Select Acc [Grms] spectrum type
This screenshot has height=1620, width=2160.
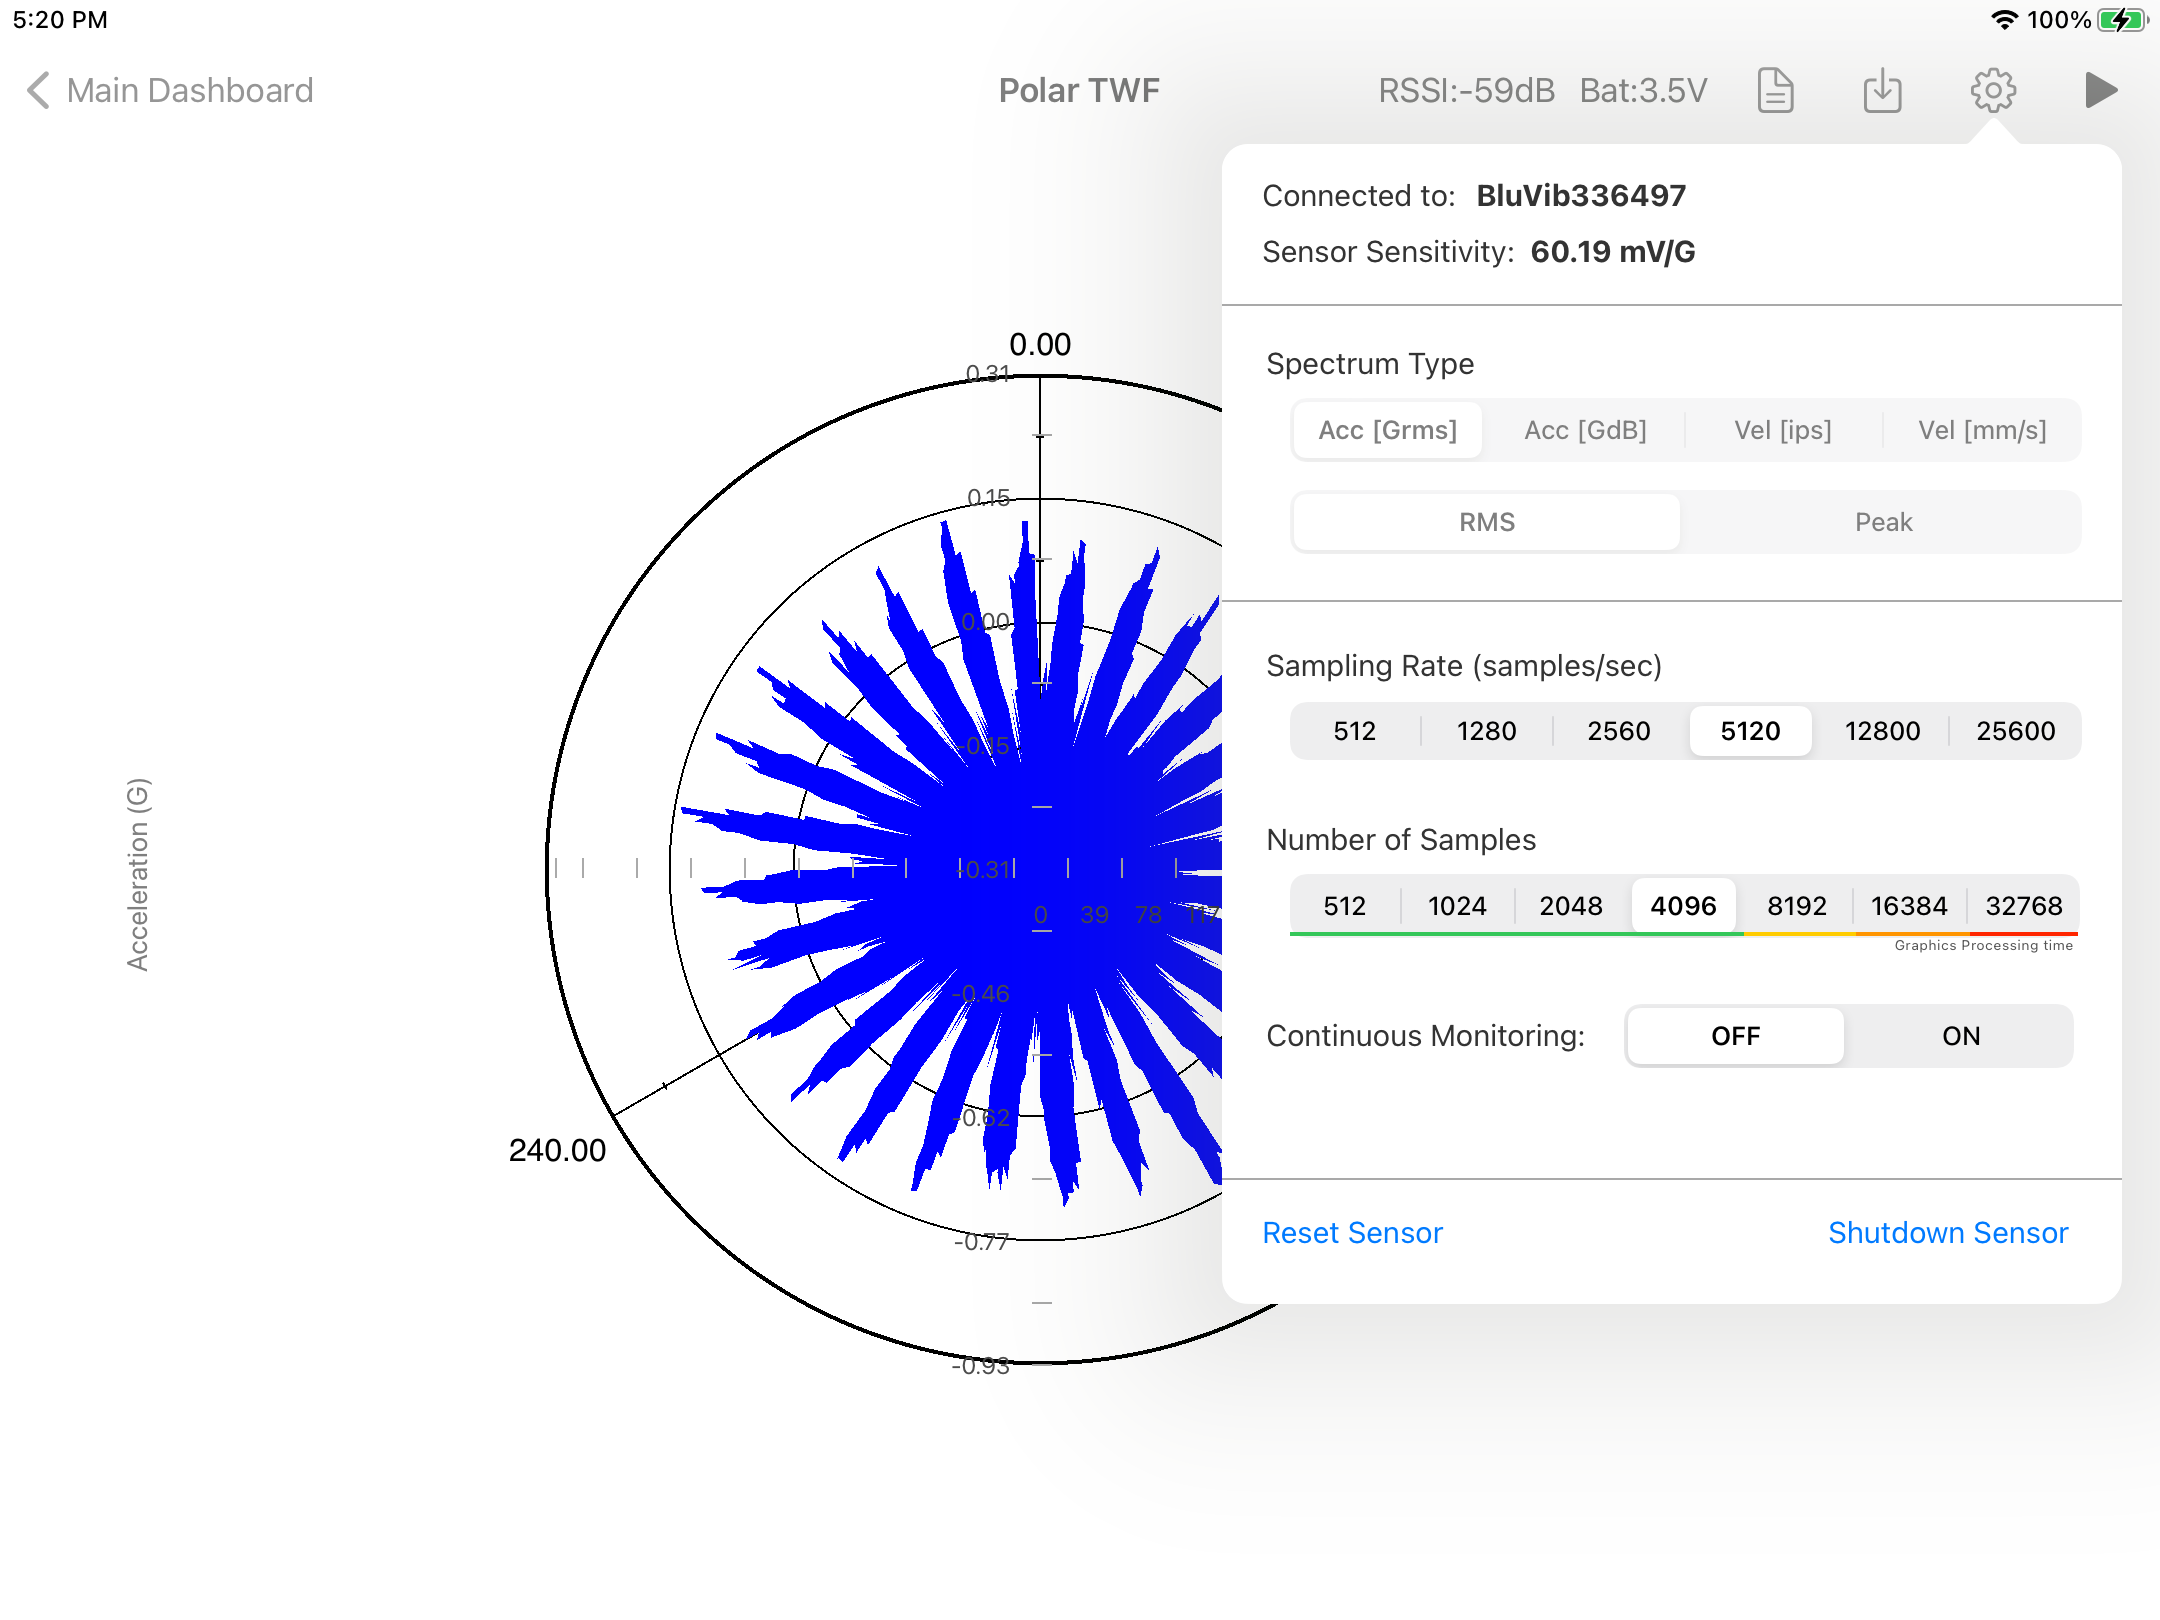tap(1387, 430)
